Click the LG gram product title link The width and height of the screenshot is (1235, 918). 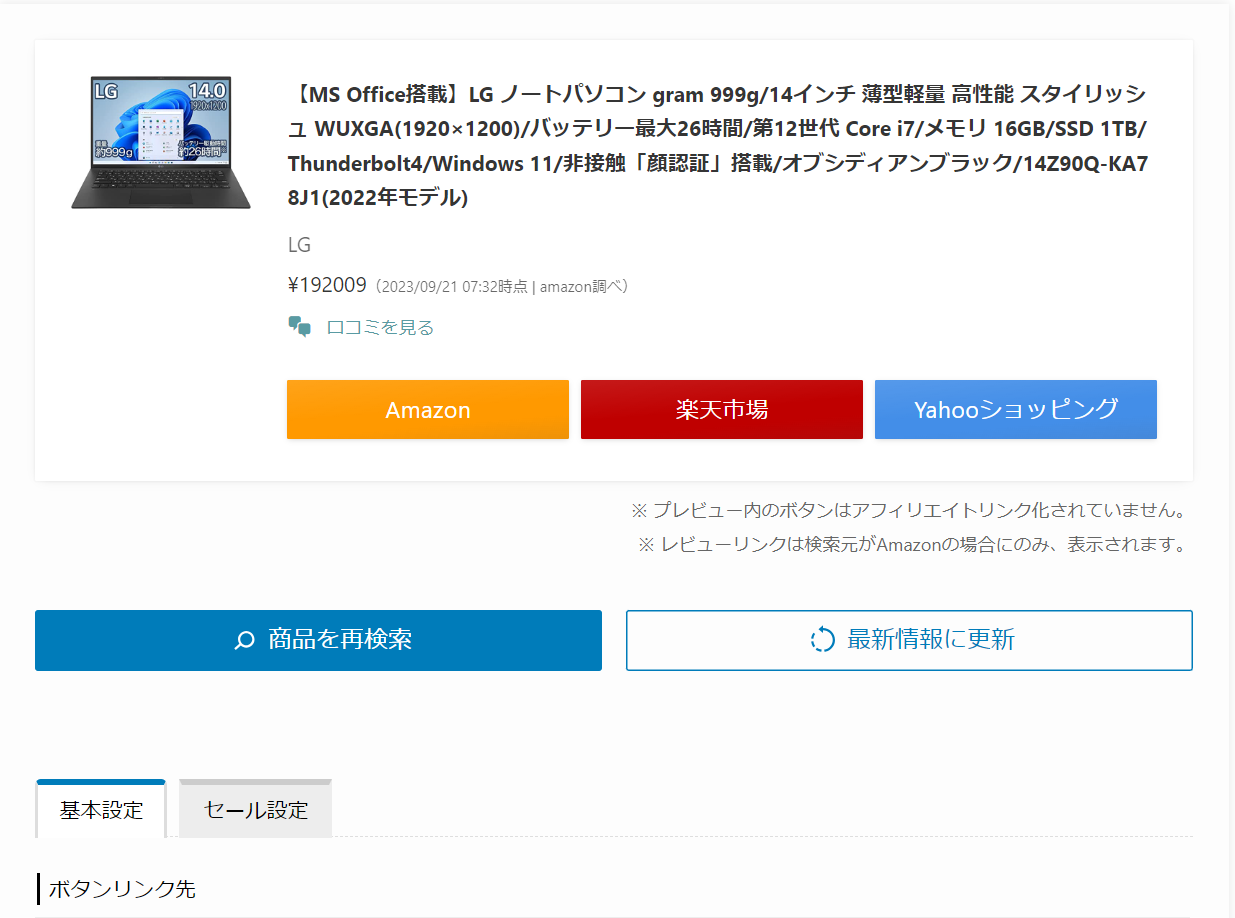pyautogui.click(x=715, y=135)
